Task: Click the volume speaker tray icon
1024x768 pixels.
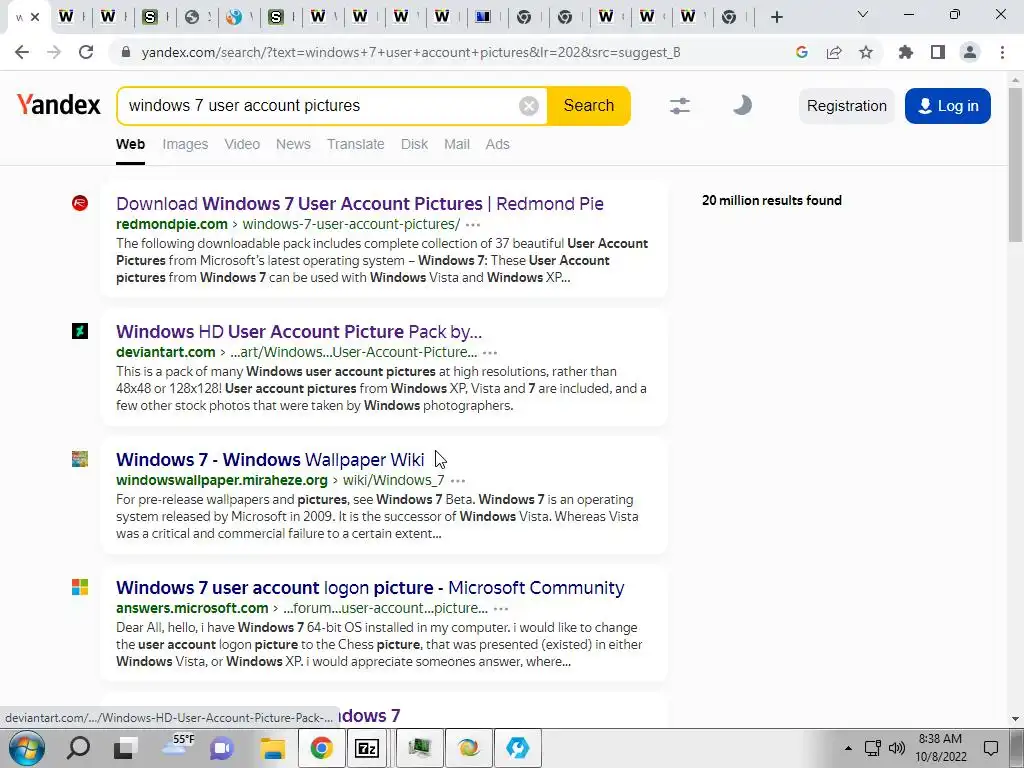Action: (897, 748)
